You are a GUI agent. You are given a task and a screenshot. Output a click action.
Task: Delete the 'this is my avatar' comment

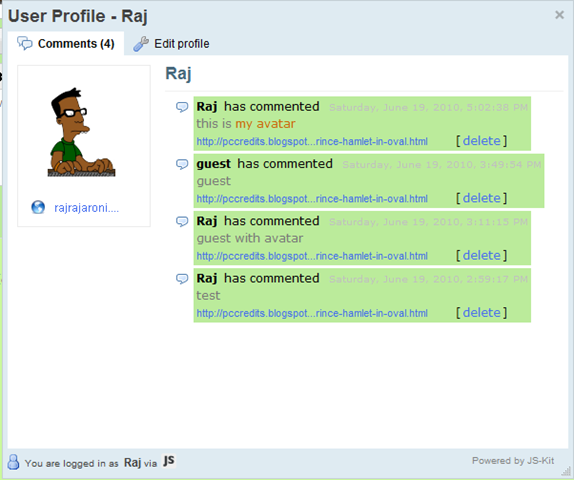[481, 141]
